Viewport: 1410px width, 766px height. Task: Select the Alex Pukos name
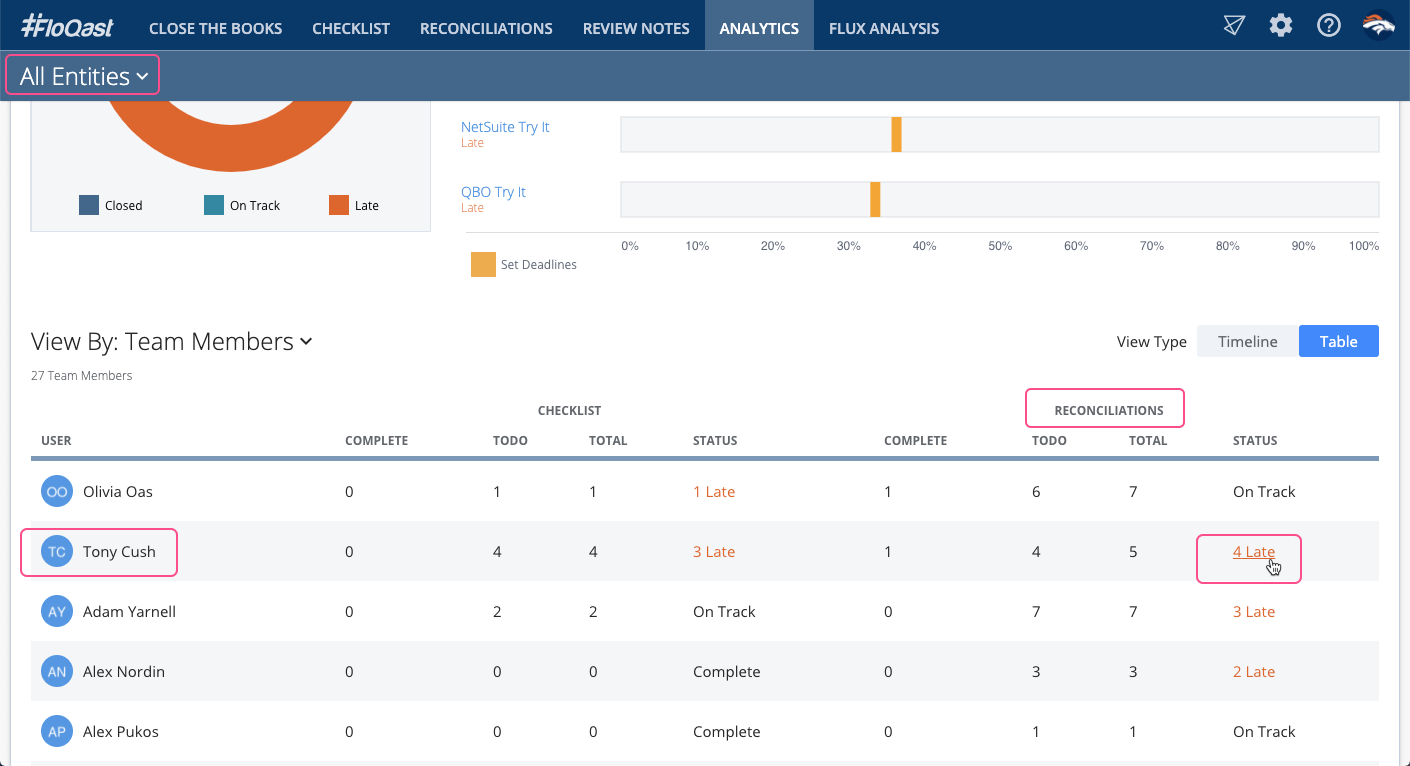pyautogui.click(x=121, y=732)
